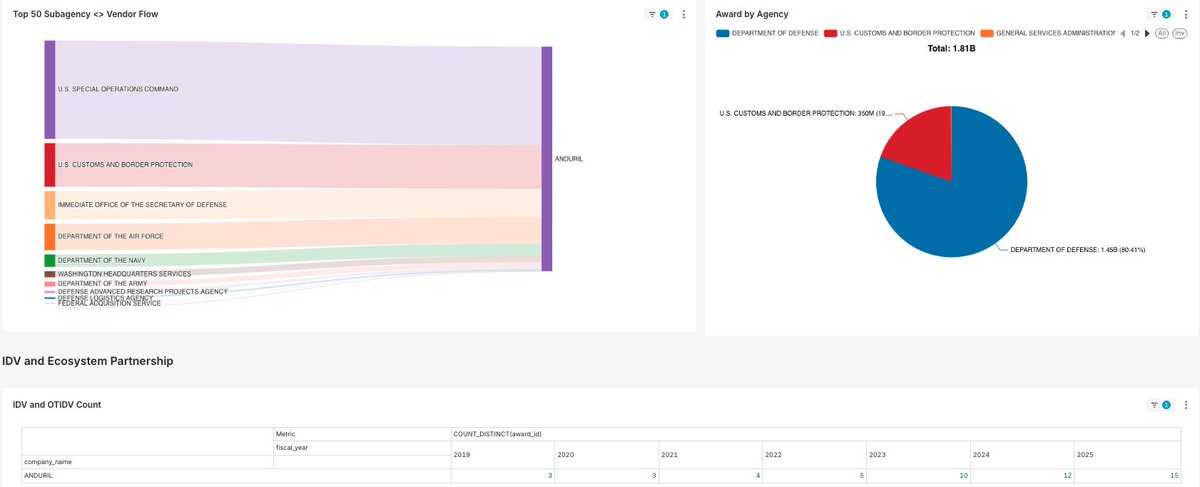Go to next legend page arrow

point(1147,33)
